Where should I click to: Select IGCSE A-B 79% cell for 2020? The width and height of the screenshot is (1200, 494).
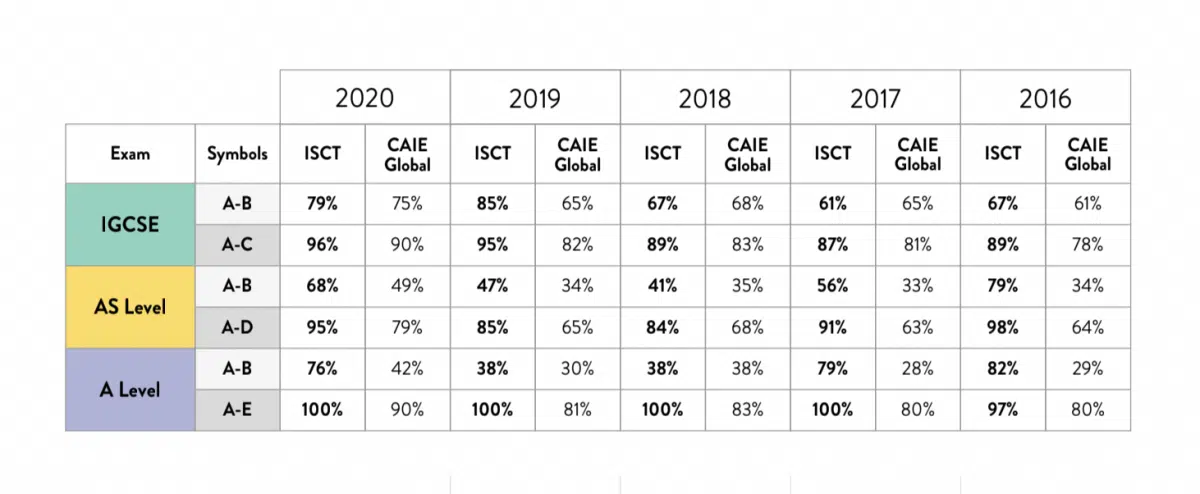tap(322, 204)
